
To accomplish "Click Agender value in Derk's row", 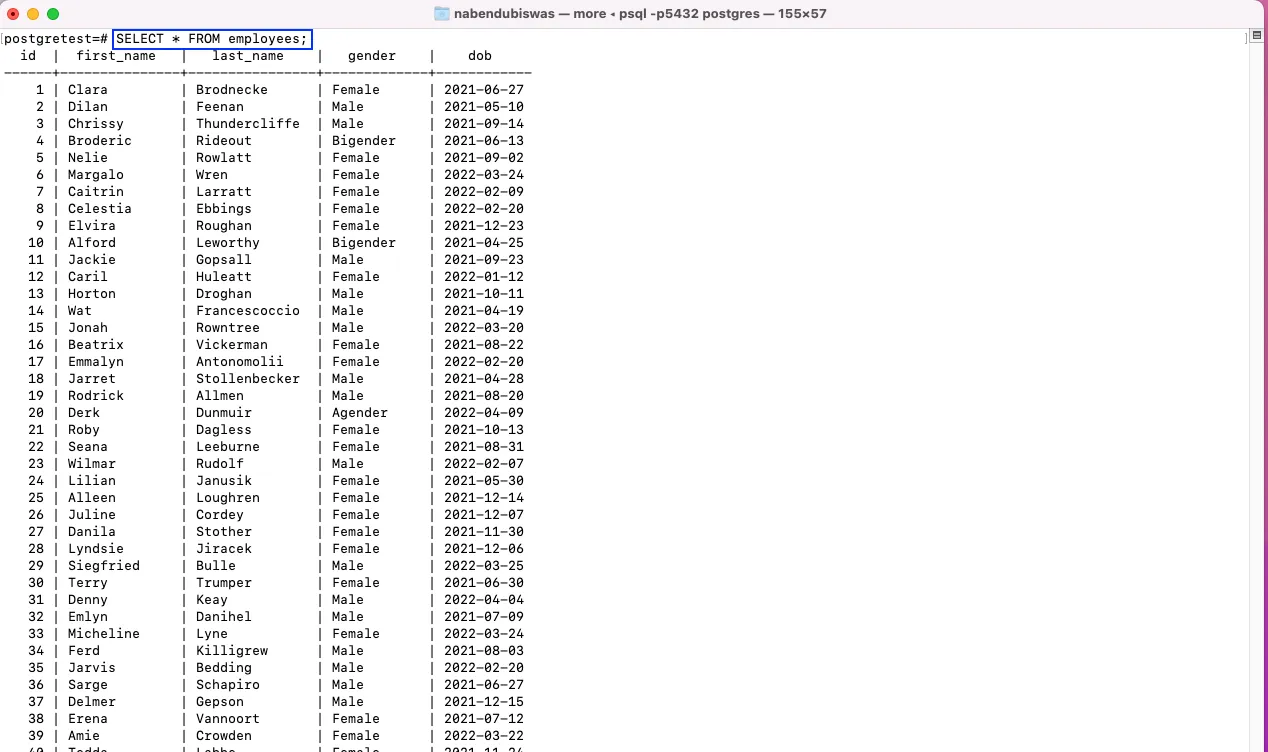I will (x=360, y=413).
